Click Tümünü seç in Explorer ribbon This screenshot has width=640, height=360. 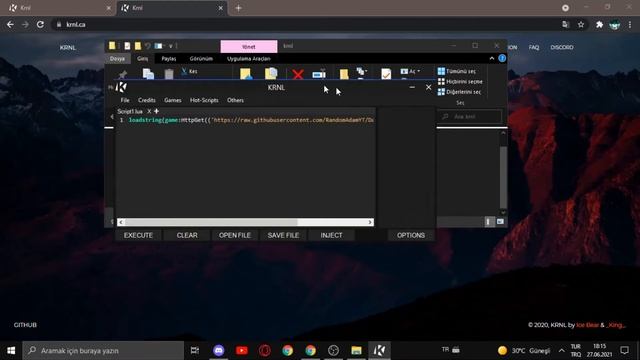tap(457, 71)
